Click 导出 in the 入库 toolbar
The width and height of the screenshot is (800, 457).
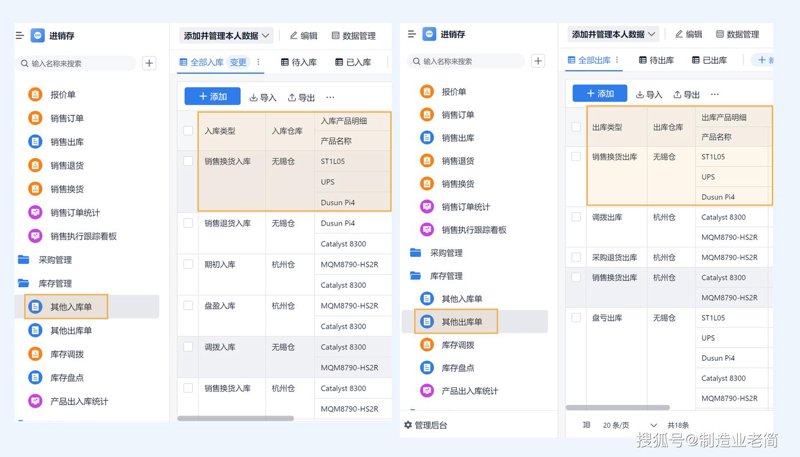301,97
